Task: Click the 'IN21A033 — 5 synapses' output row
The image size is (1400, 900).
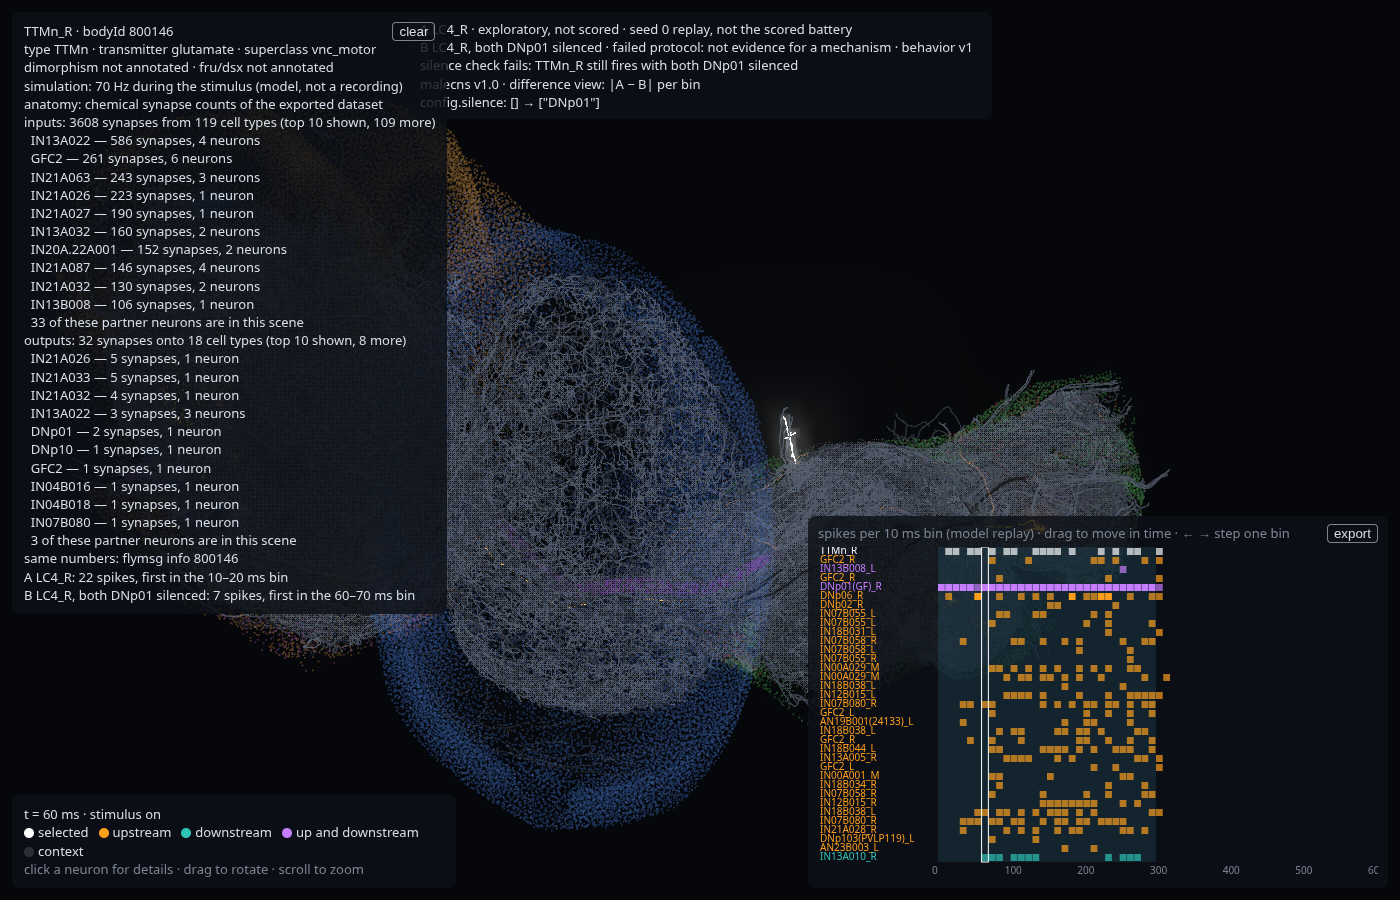Action: click(134, 378)
